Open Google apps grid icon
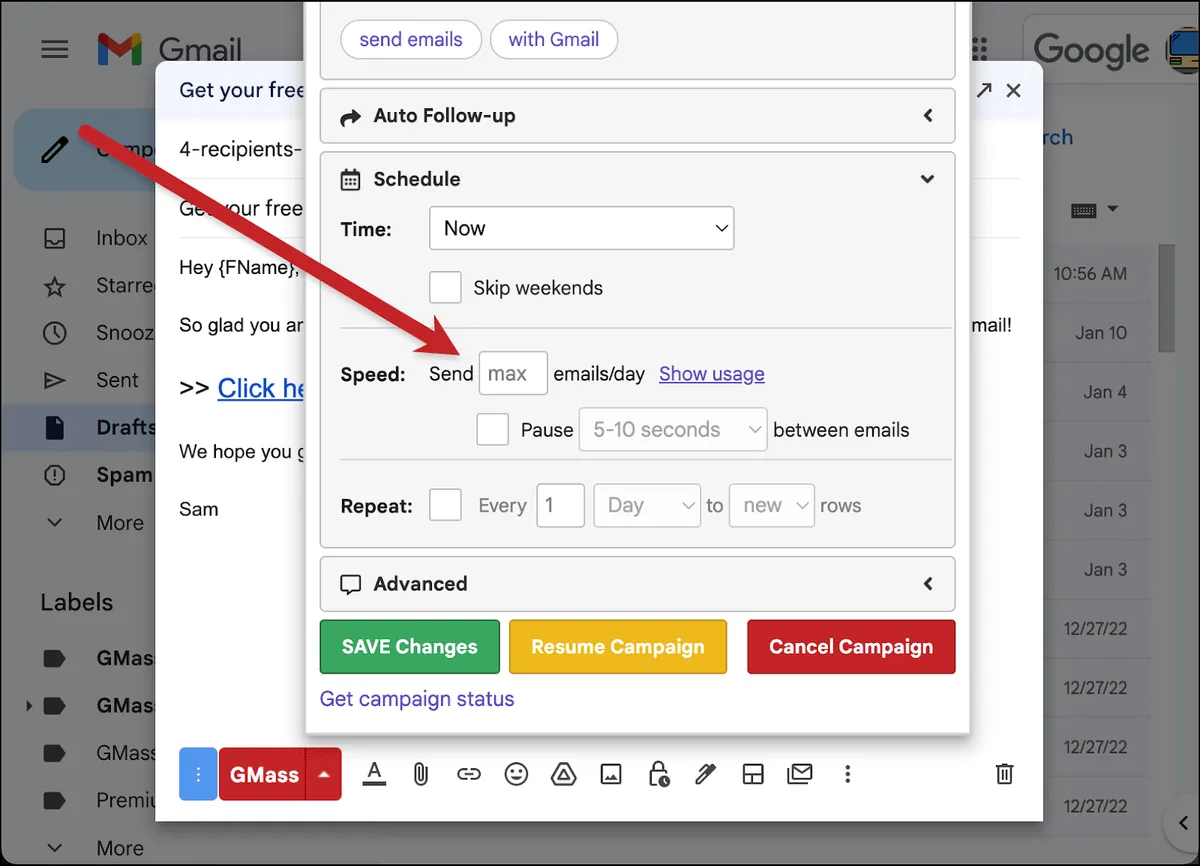 [979, 49]
